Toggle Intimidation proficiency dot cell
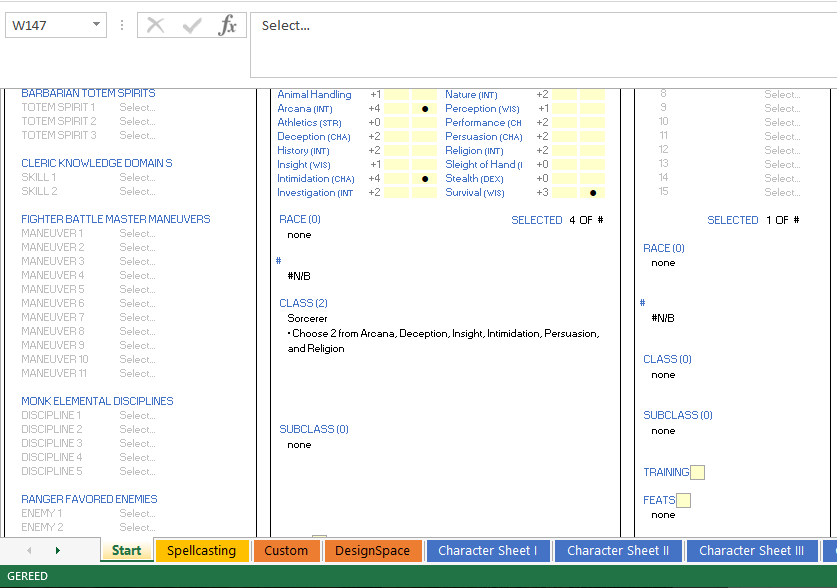This screenshot has height=588, width=837. pos(425,179)
